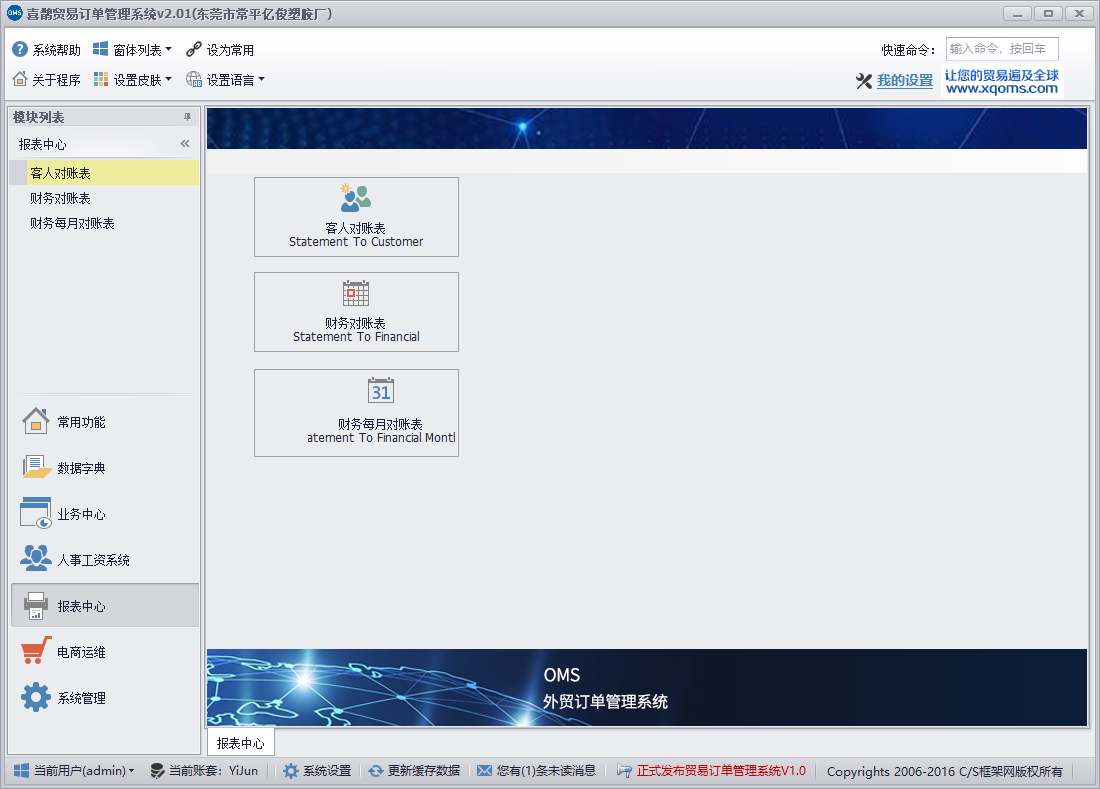Click the 人事工资系统 people icon
This screenshot has width=1100, height=789.
point(36,558)
